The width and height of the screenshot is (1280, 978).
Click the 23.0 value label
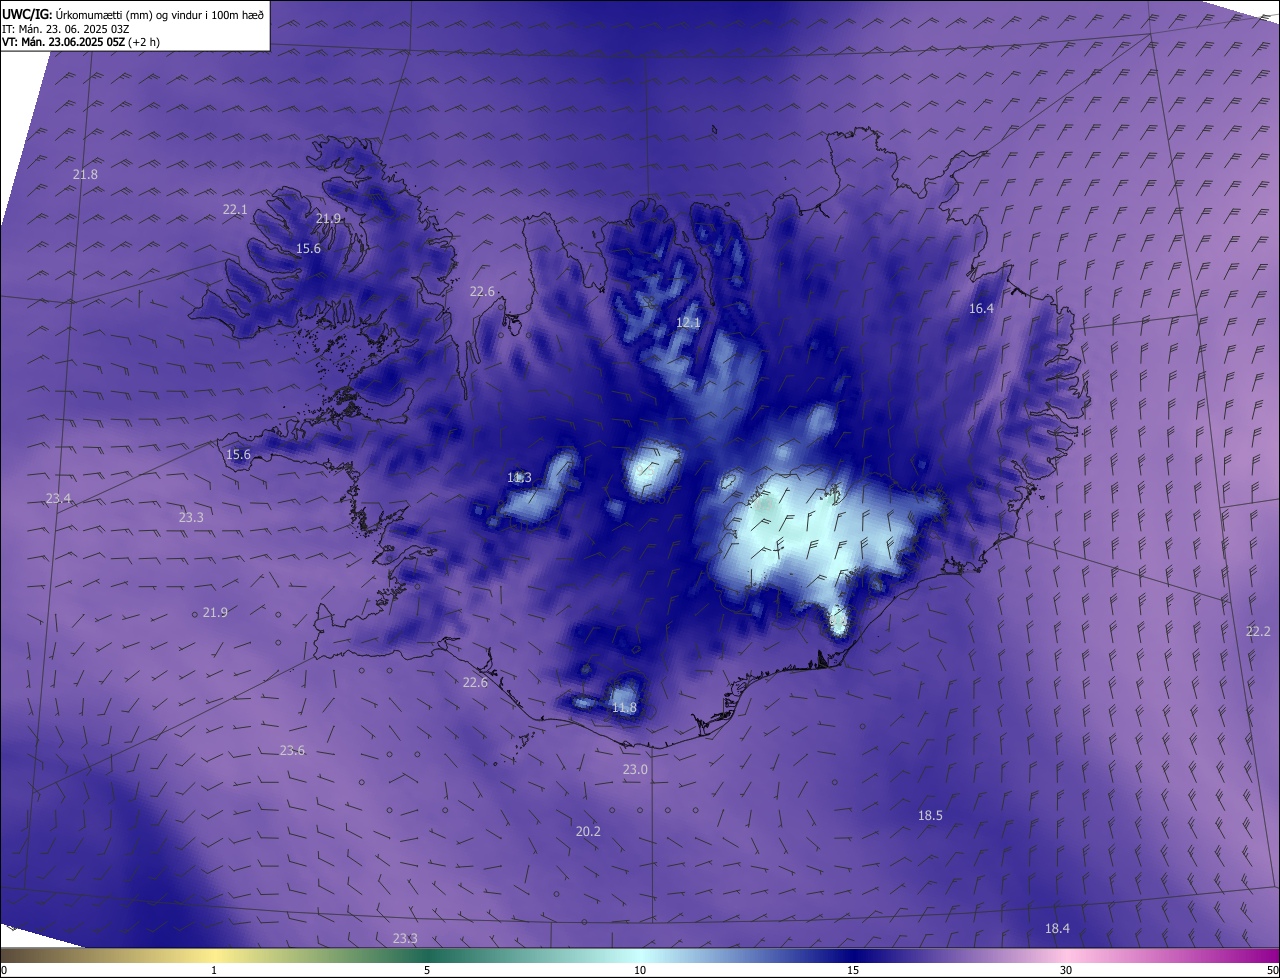(636, 770)
